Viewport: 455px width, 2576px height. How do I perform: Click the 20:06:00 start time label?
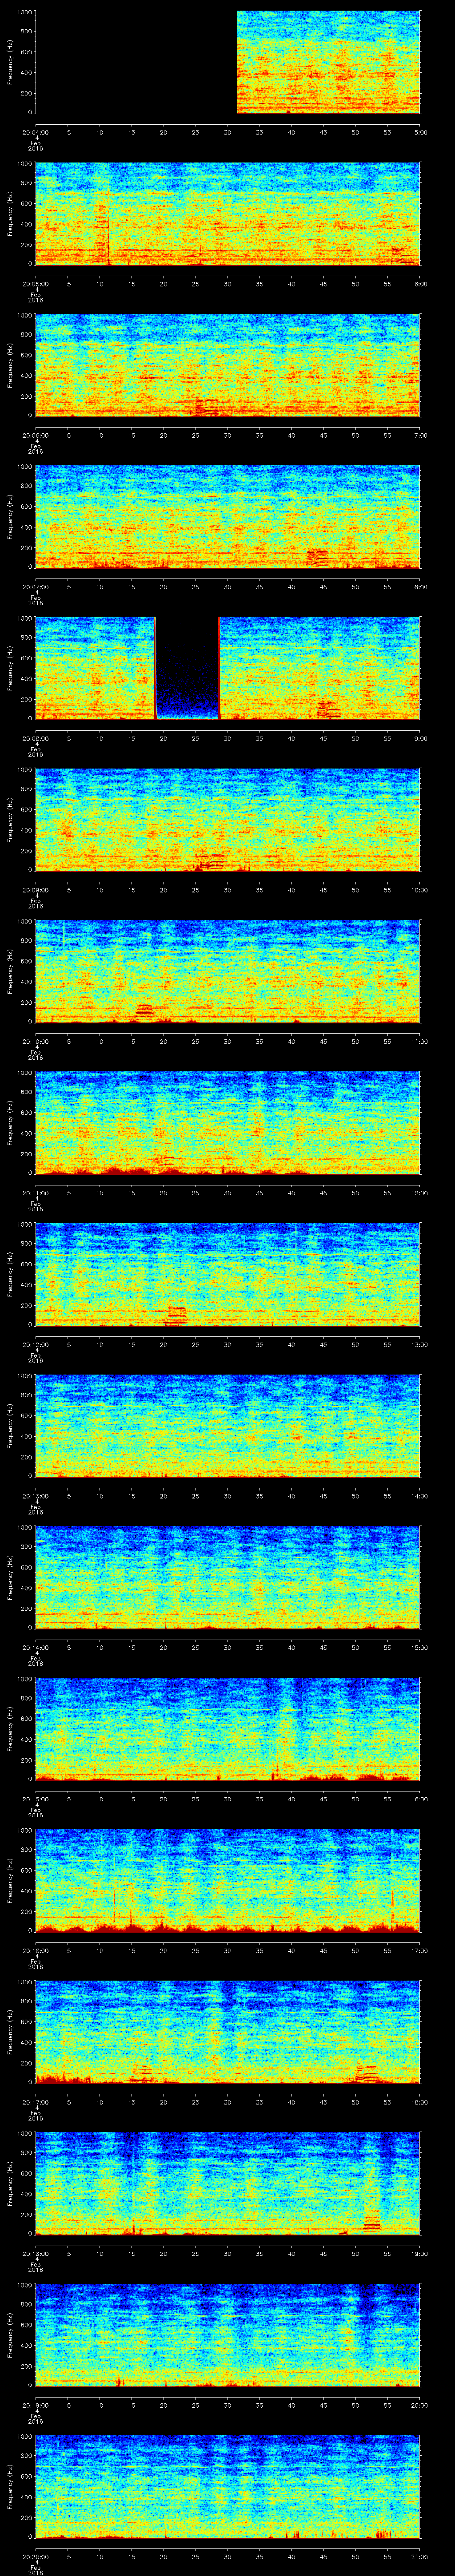(36, 435)
